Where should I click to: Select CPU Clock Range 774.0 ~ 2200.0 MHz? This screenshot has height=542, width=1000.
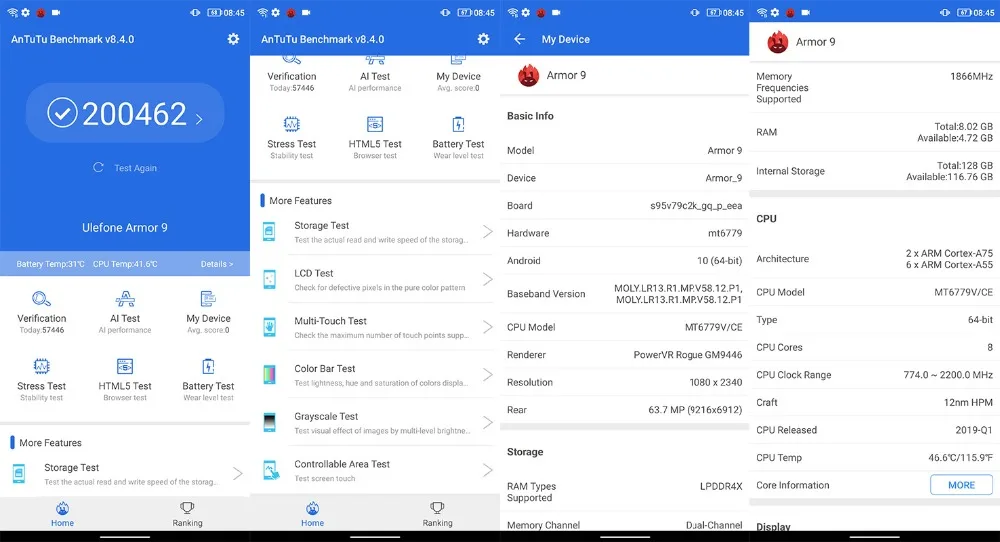[948, 375]
